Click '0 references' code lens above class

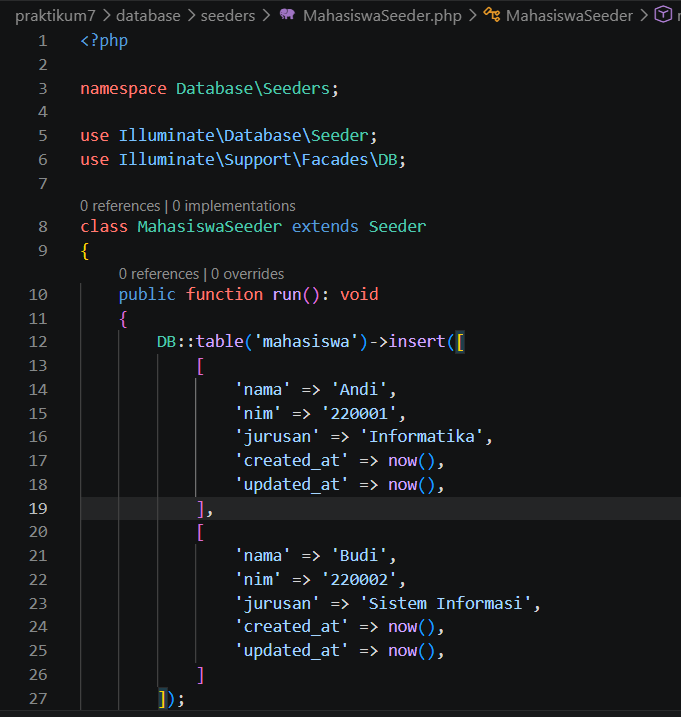120,206
